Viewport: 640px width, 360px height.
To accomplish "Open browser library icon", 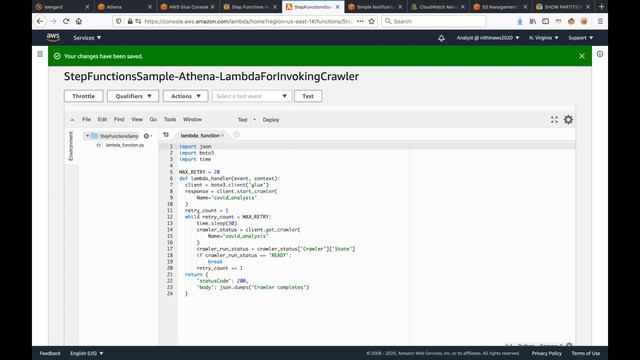I will (533, 21).
